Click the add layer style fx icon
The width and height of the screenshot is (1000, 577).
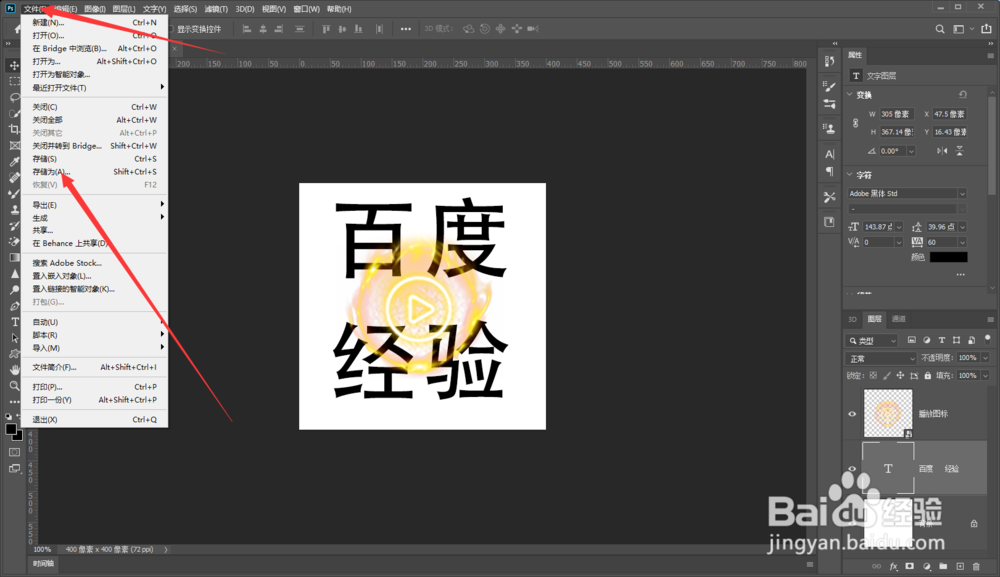893,566
